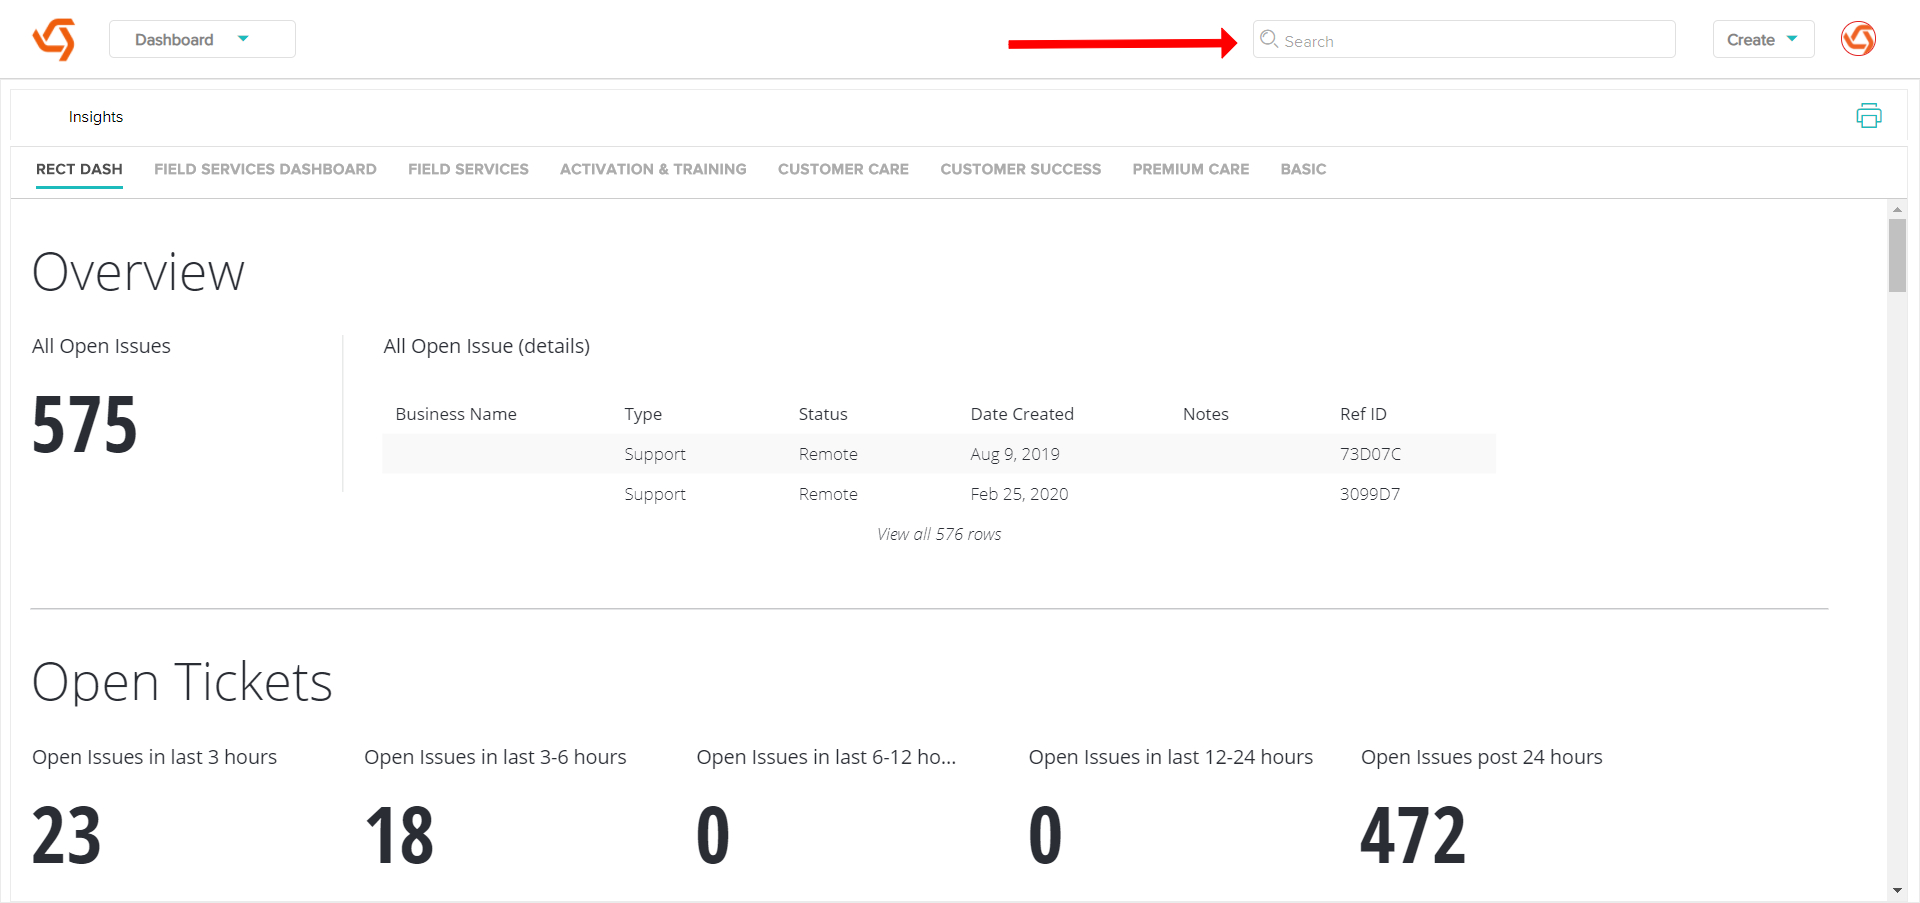Click the Feb 25, 2020 date cell
The height and width of the screenshot is (903, 1920).
pos(1019,494)
